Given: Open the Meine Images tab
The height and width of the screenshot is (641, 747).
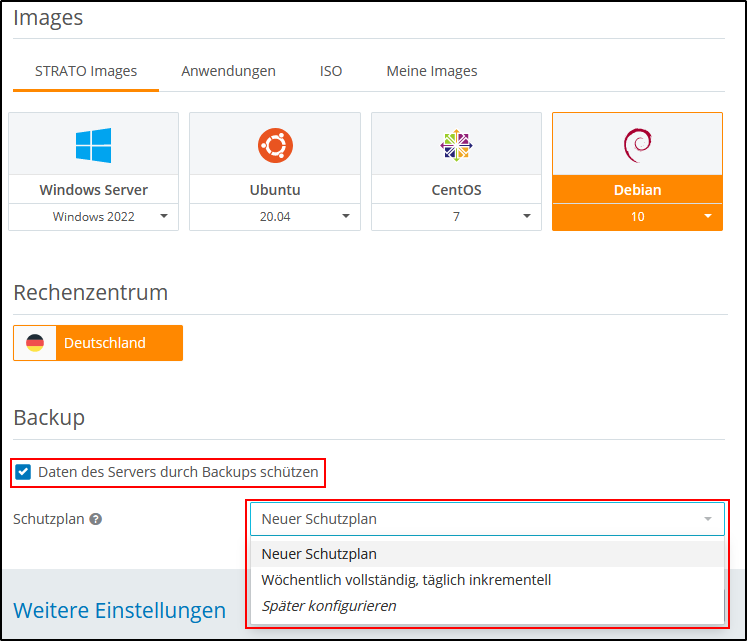Looking at the screenshot, I should (x=432, y=71).
